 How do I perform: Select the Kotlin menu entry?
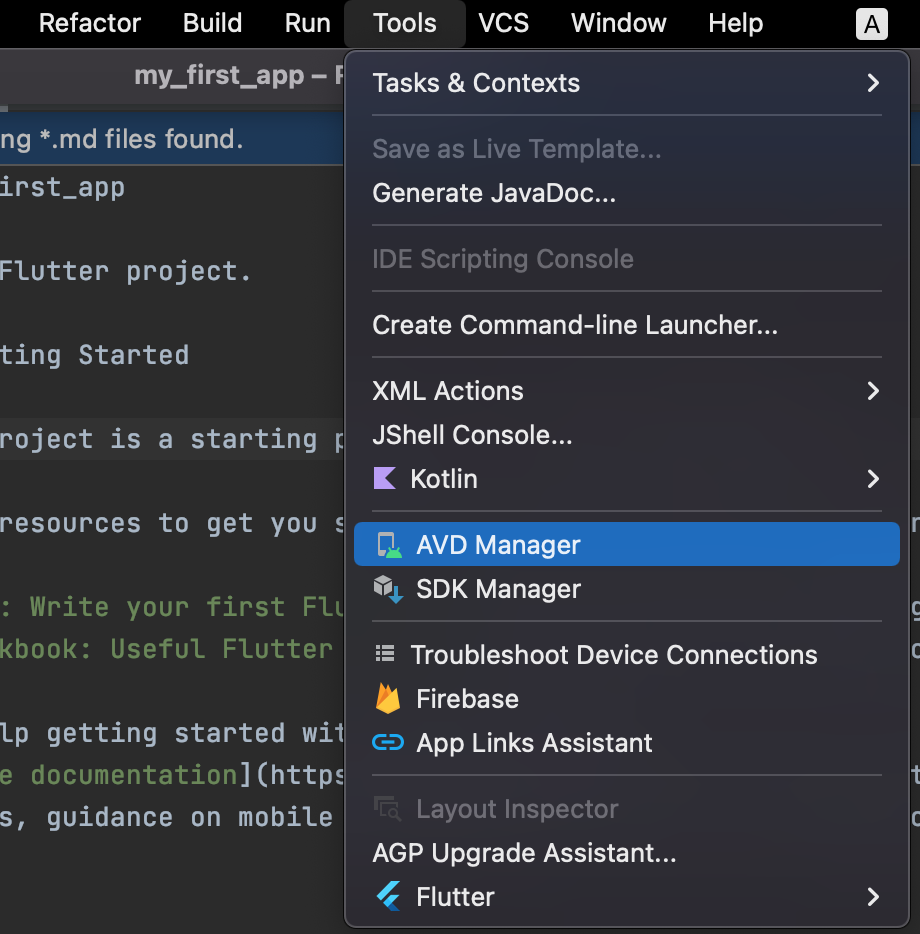point(627,478)
